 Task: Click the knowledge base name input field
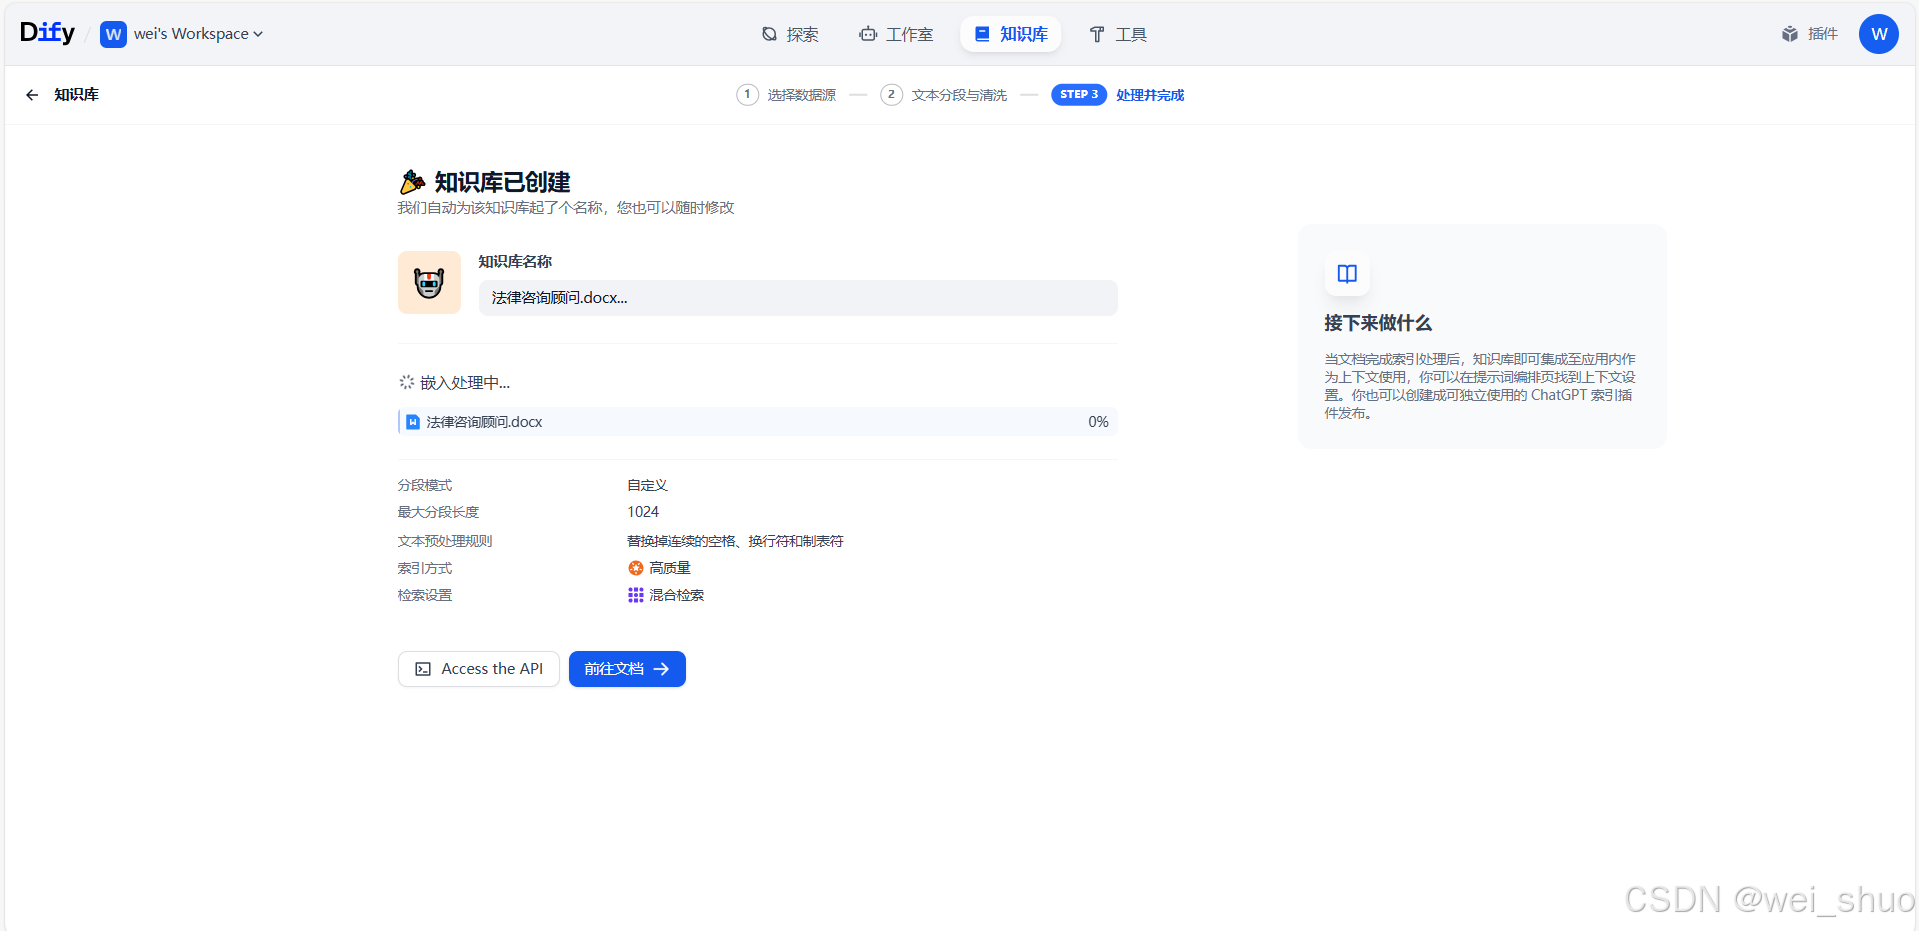click(797, 297)
